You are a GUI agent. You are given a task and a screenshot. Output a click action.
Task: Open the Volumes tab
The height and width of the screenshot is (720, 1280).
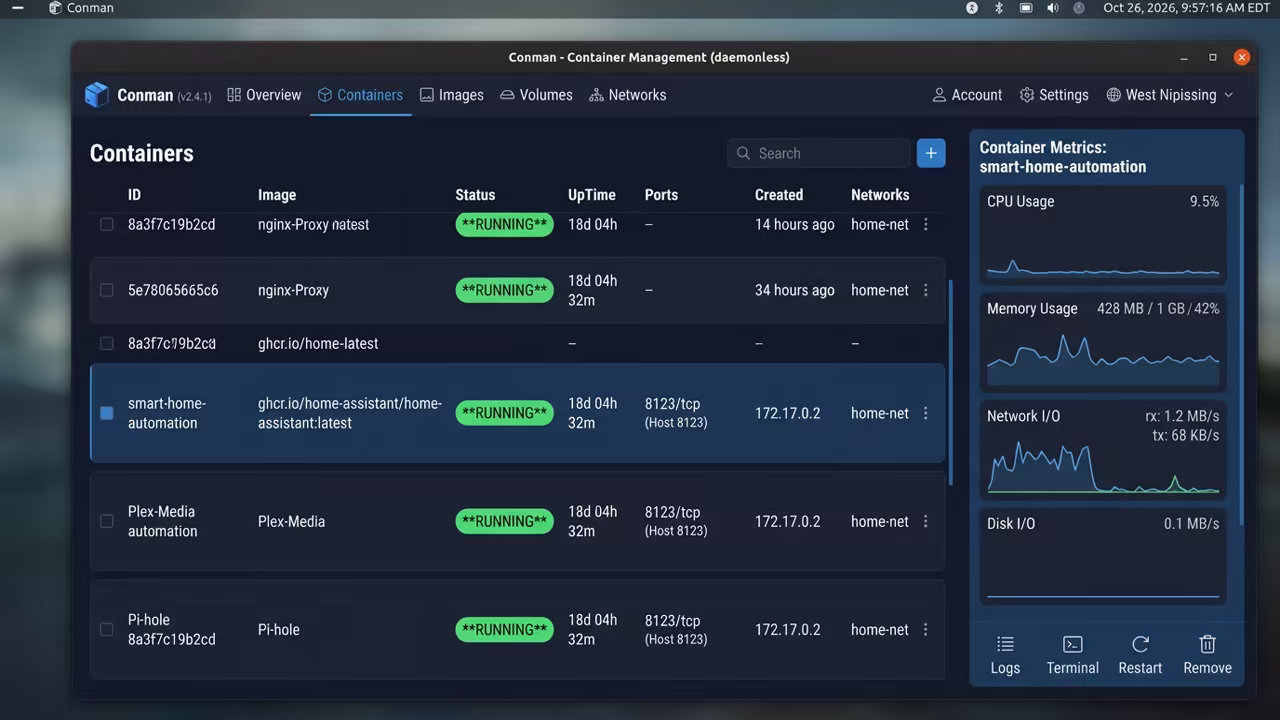536,95
